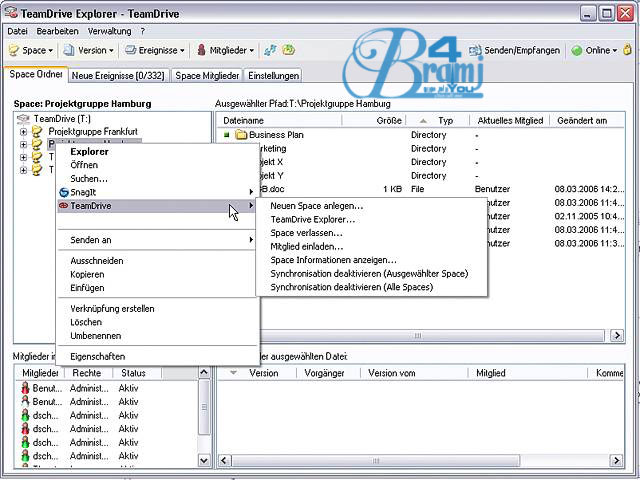Click versions panel left scroll arrow
The width and height of the screenshot is (640, 480).
(224, 461)
